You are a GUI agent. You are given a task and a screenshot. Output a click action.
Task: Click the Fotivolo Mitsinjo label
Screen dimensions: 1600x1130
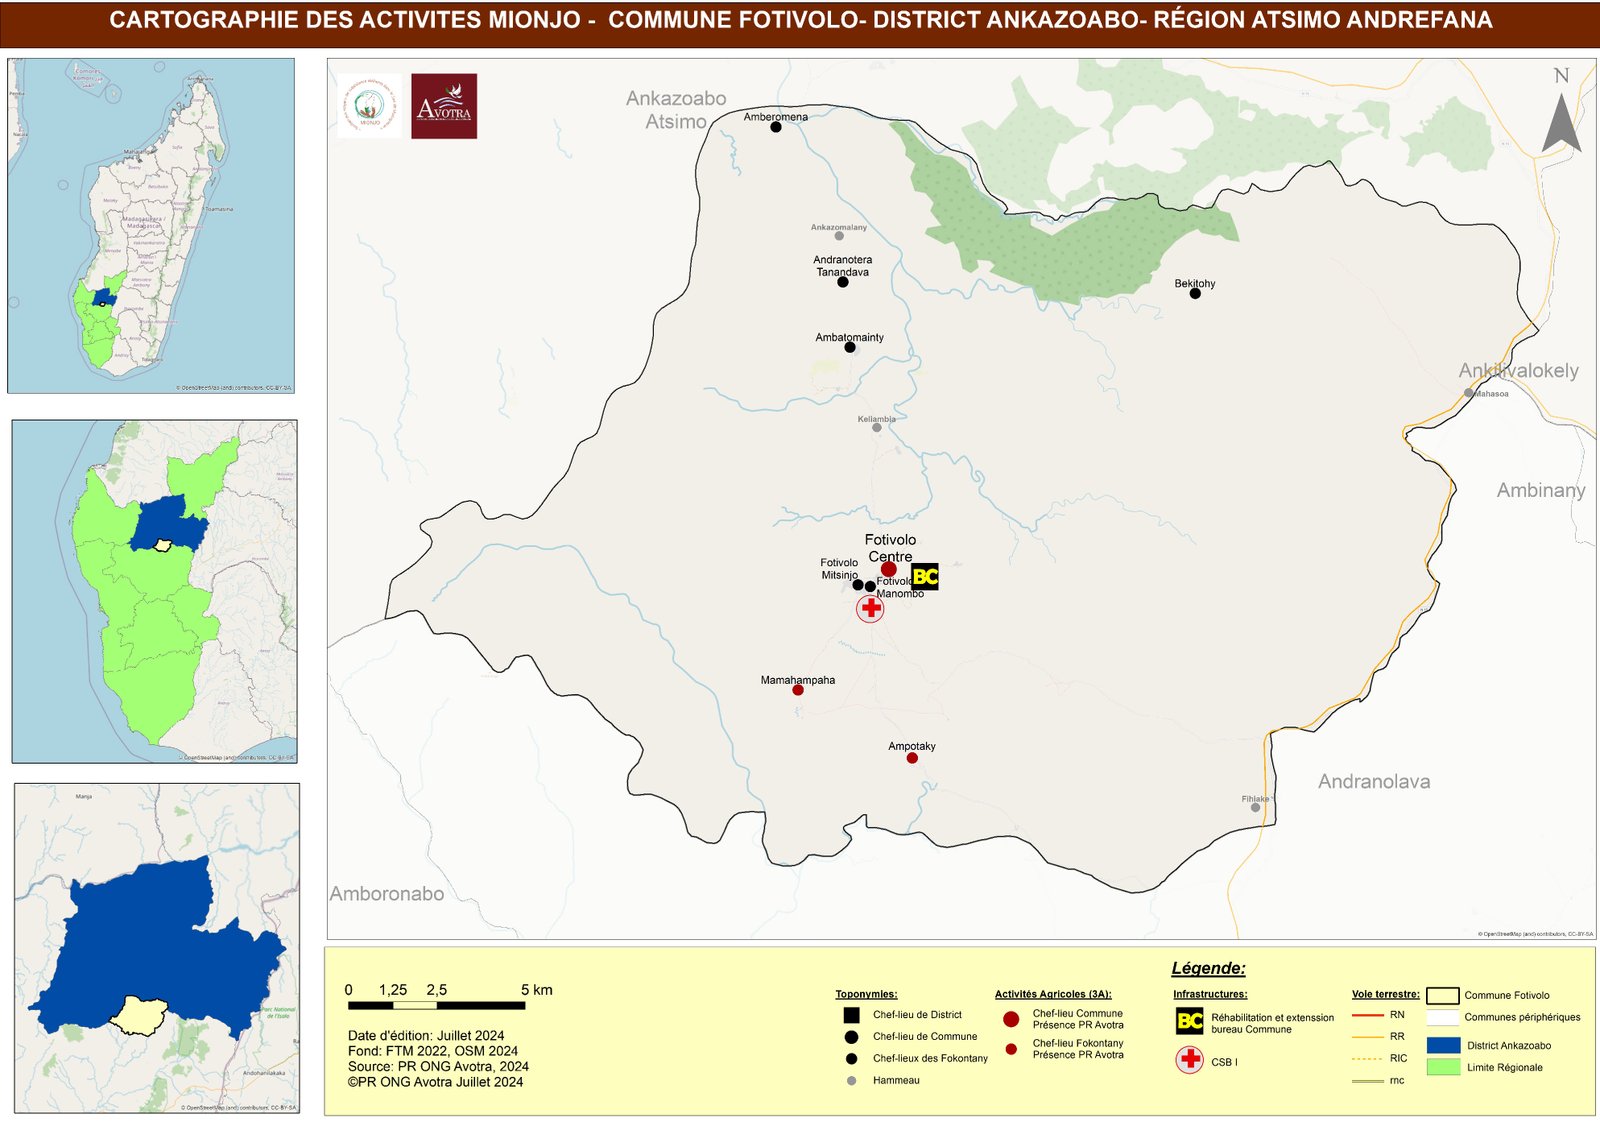coord(839,569)
